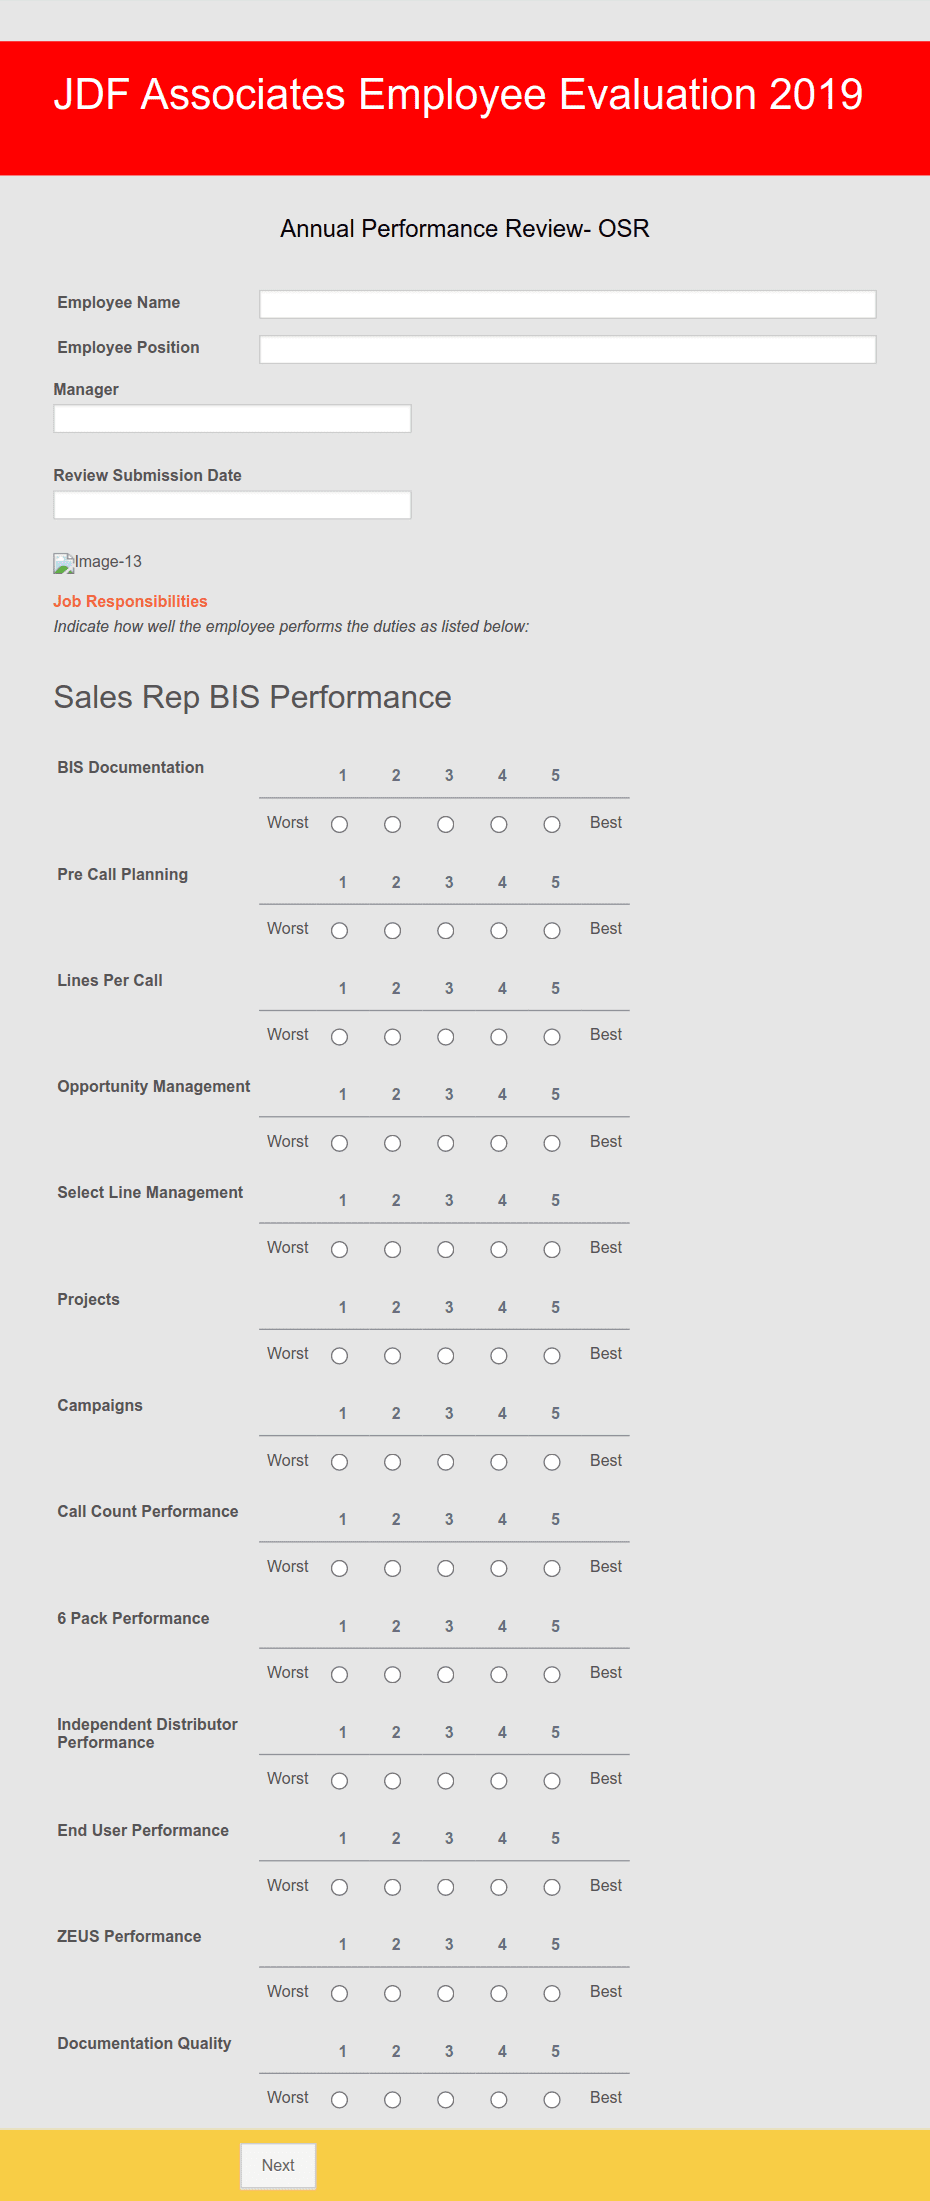Click the broken Image-13 icon
This screenshot has width=930, height=2201.
[64, 563]
